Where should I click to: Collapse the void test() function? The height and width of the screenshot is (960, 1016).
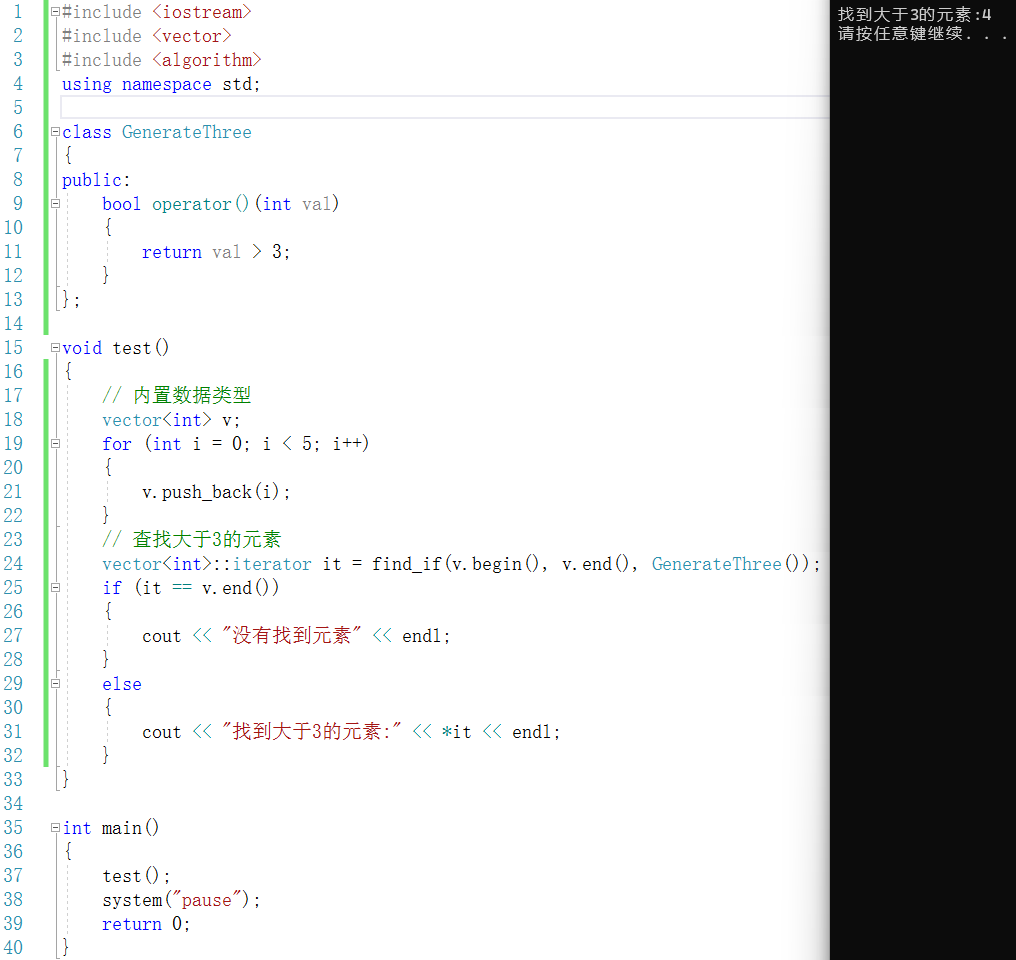click(56, 348)
